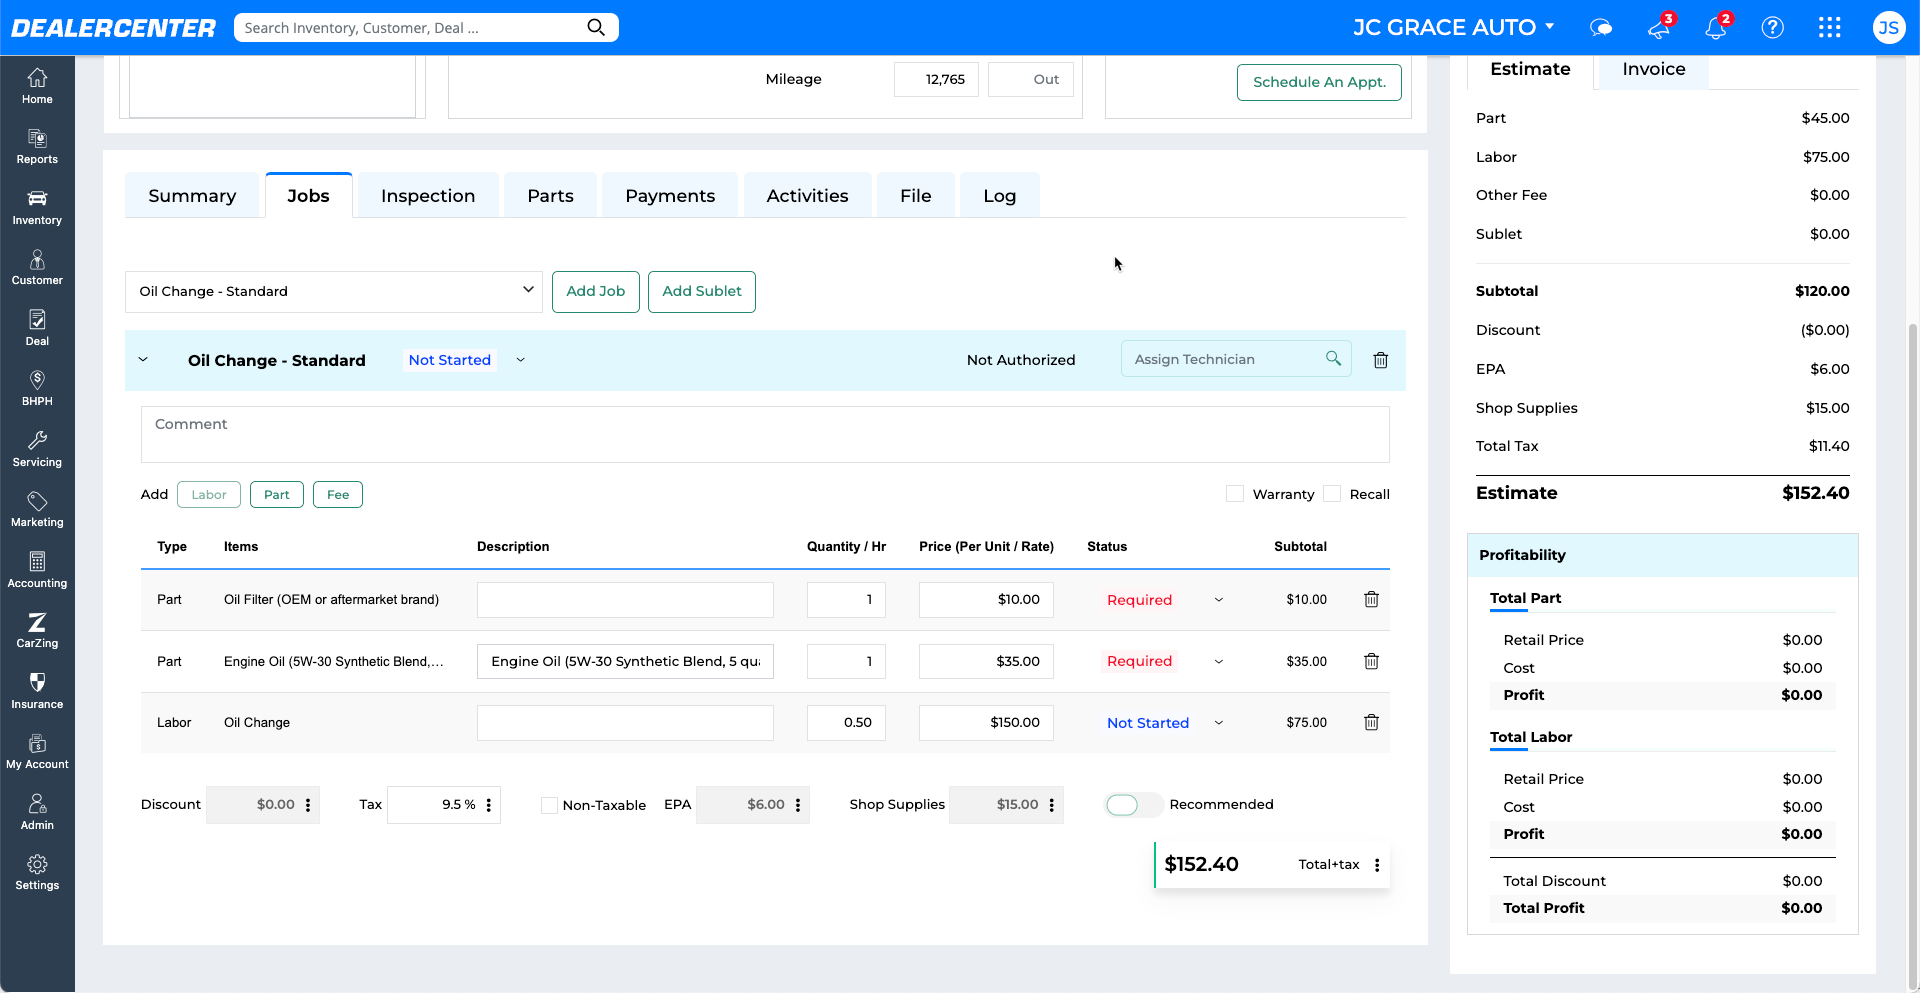This screenshot has height=993, width=1920.
Task: Open labor Not Started status dropdown
Action: (x=1219, y=723)
